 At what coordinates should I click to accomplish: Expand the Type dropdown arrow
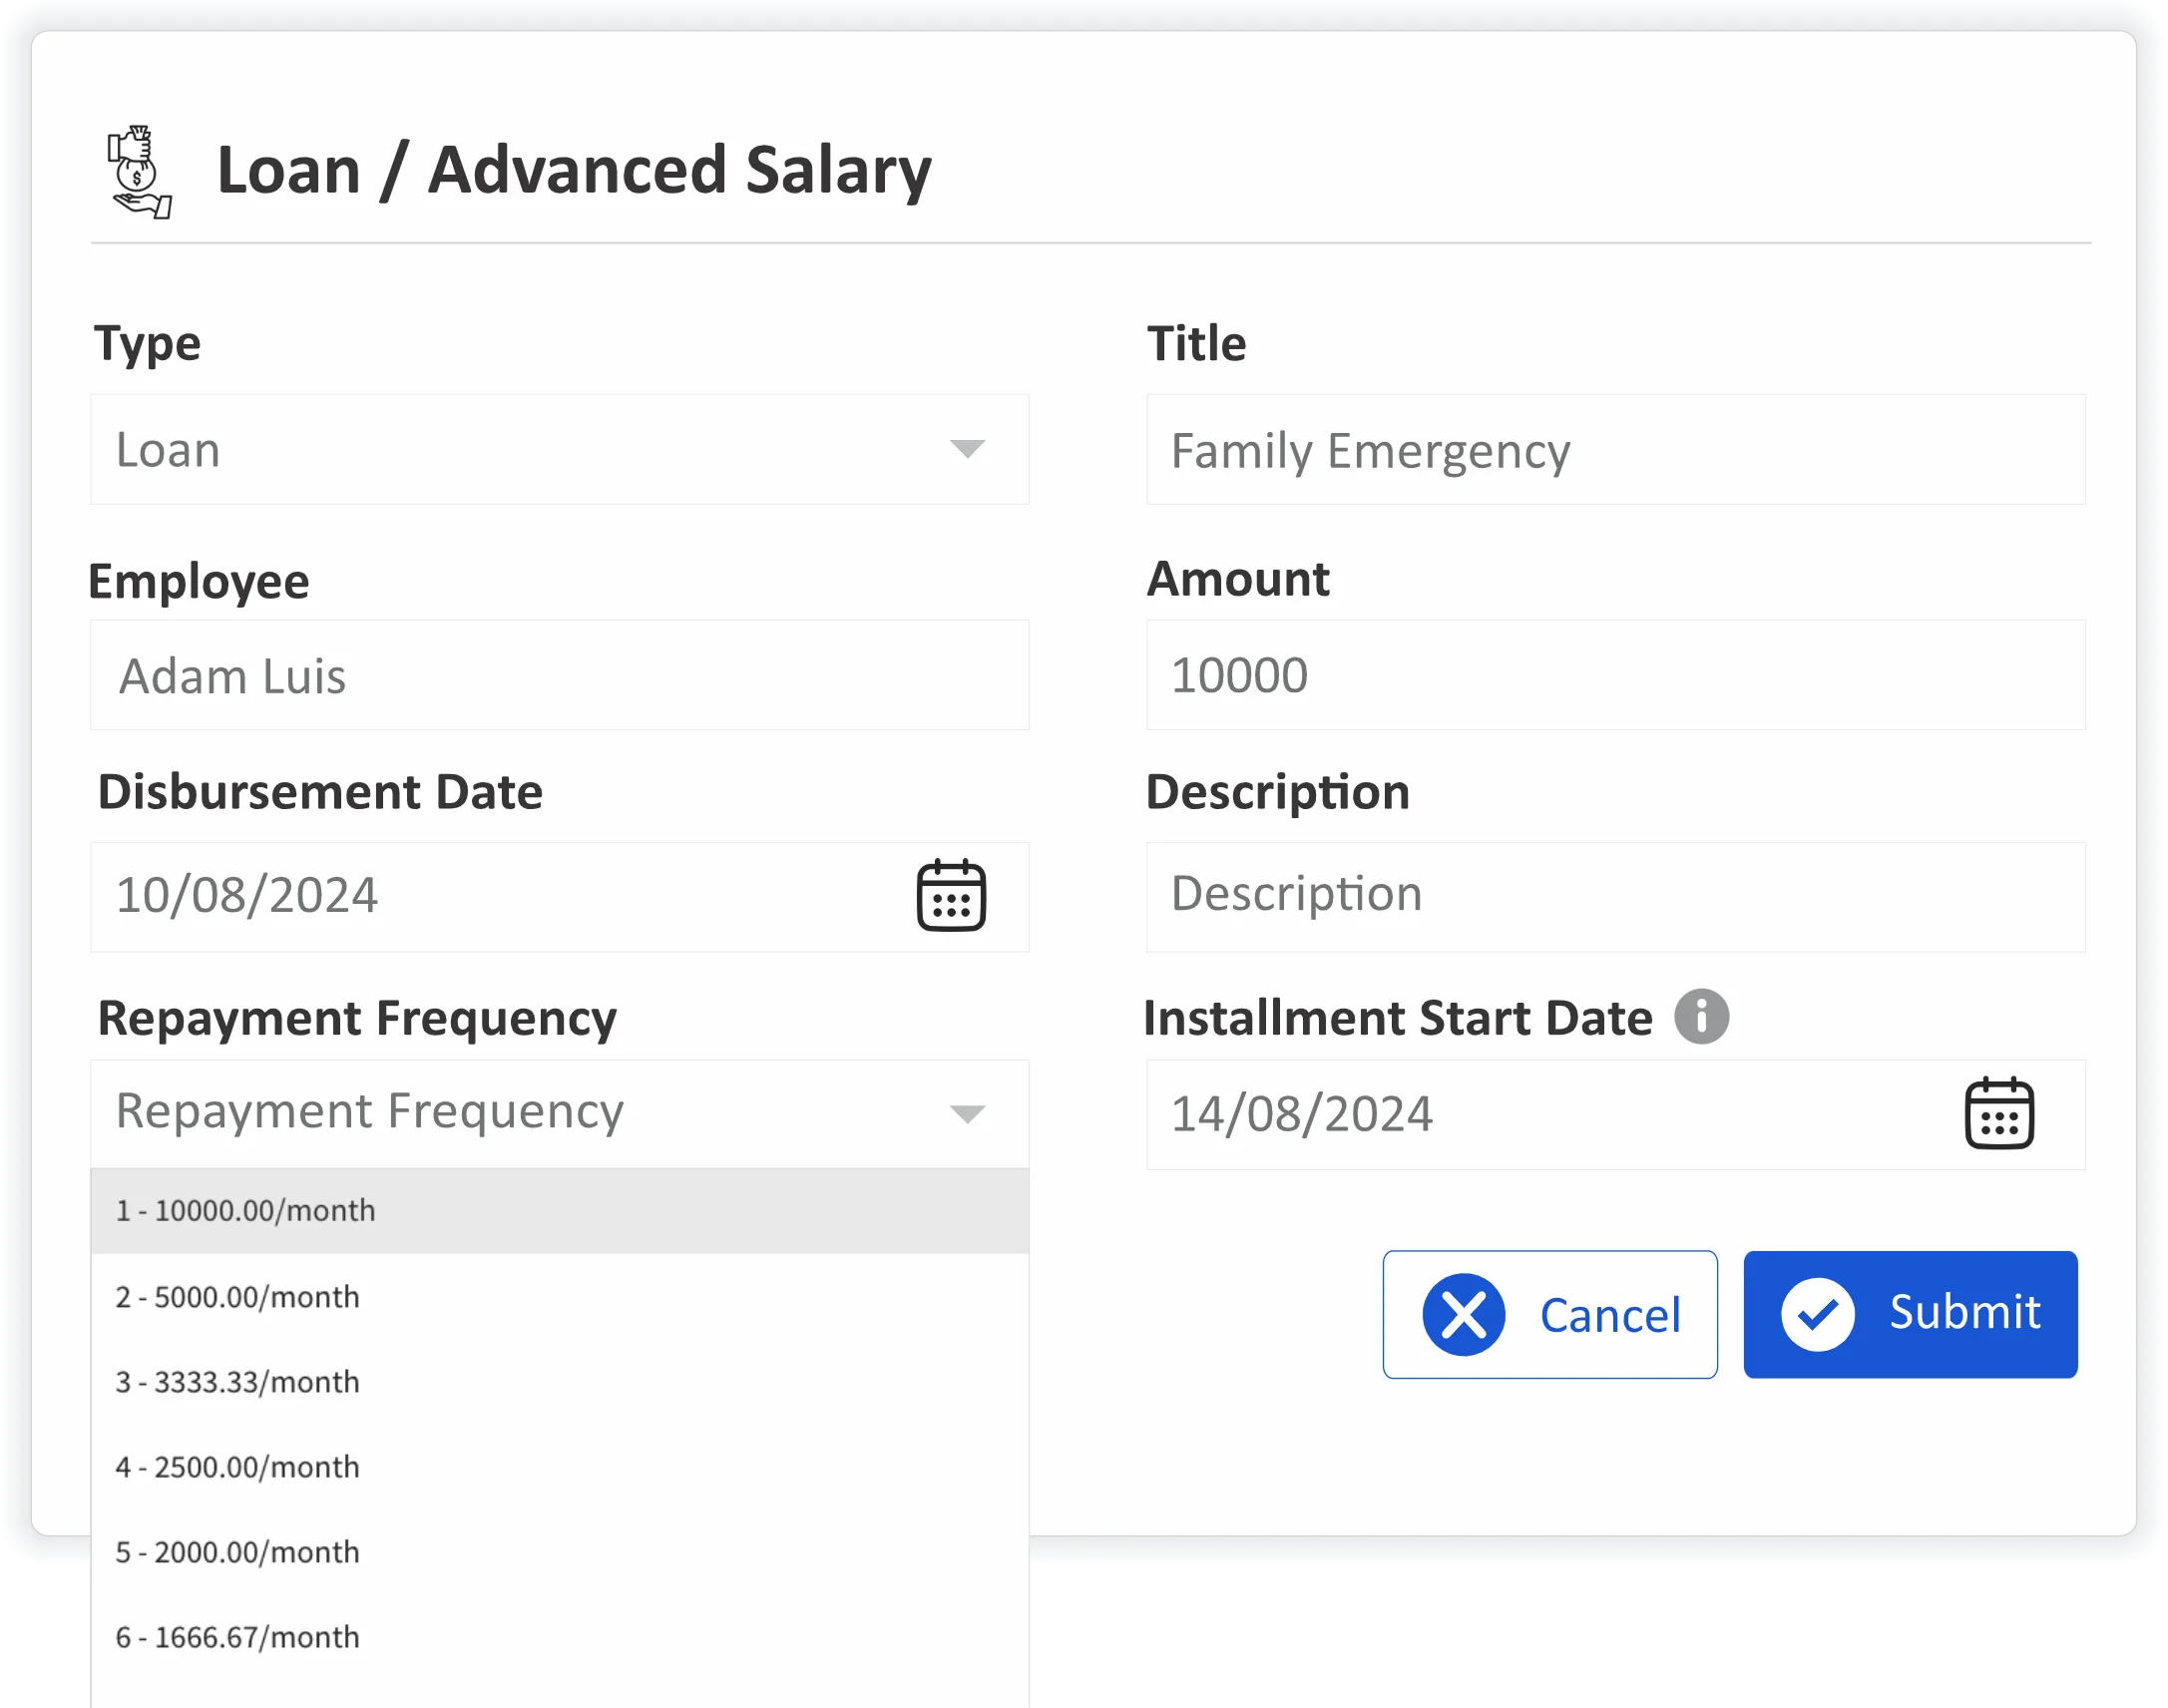click(966, 448)
